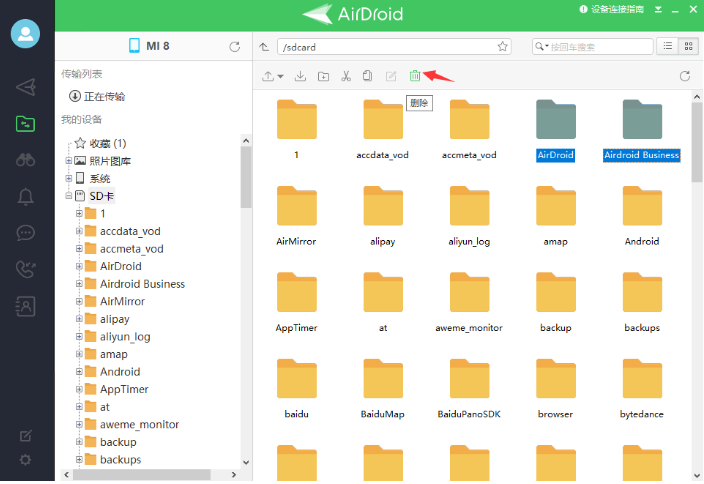Select AirMirror in the folder tree
The width and height of the screenshot is (704, 484).
click(122, 301)
